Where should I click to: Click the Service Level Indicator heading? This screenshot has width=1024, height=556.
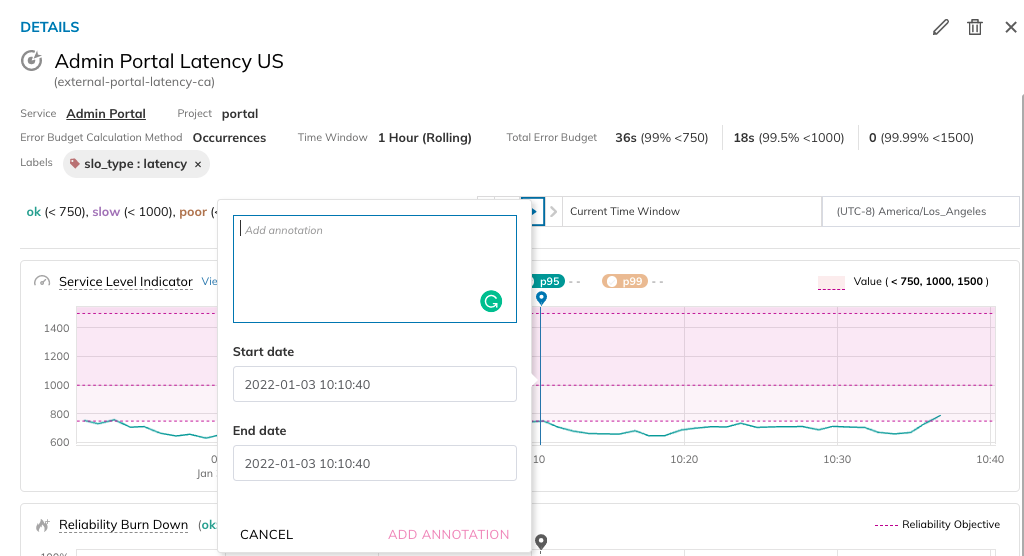(126, 282)
